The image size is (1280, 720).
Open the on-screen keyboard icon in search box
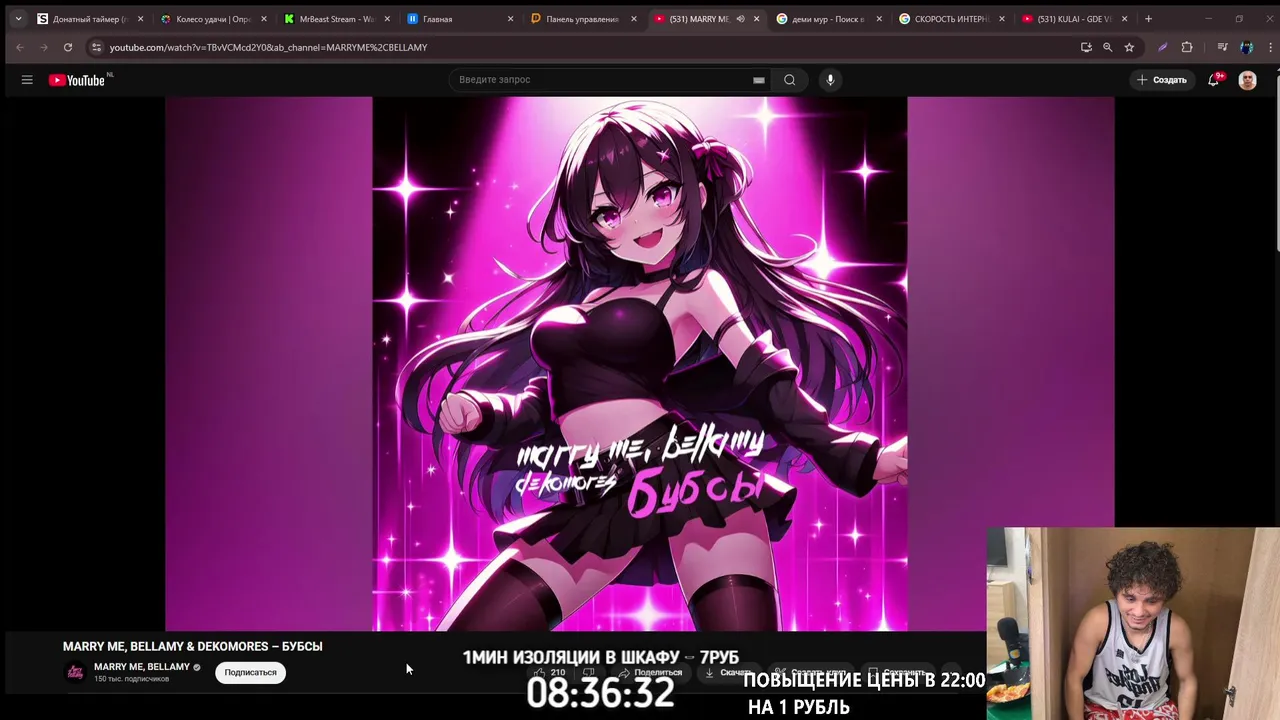[x=759, y=80]
